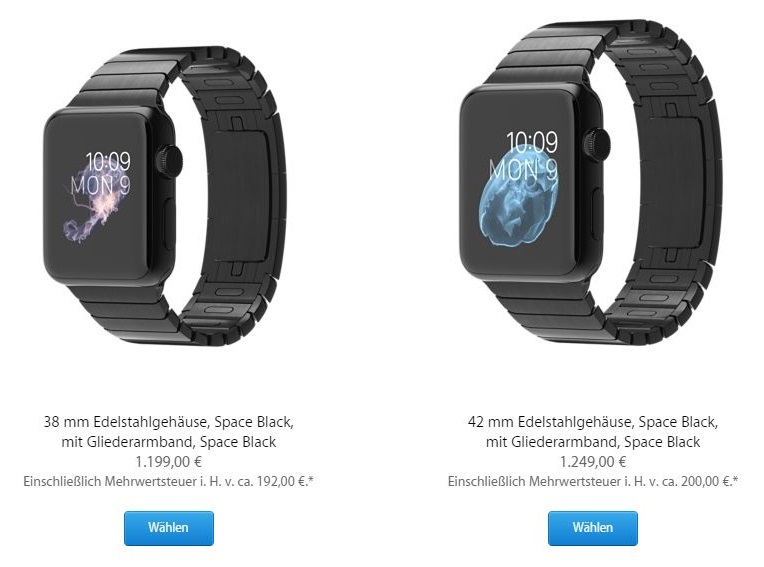Click the digital crown on the 38 mm watch
764x567 pixels.
pos(169,158)
